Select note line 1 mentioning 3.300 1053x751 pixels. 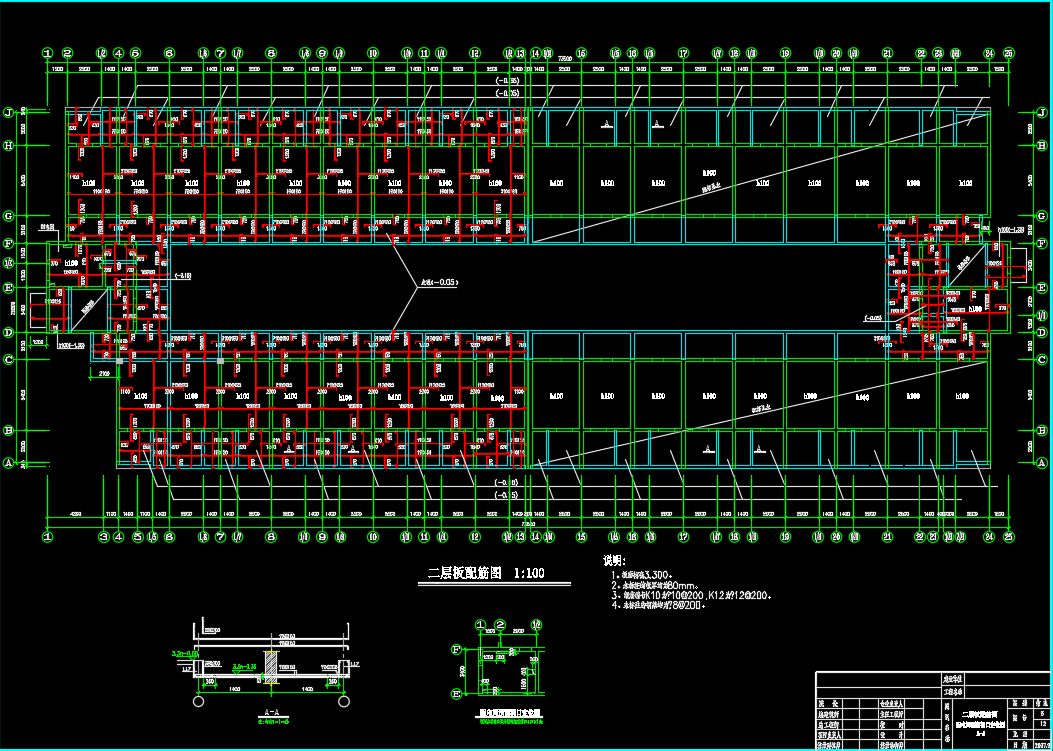coord(641,575)
